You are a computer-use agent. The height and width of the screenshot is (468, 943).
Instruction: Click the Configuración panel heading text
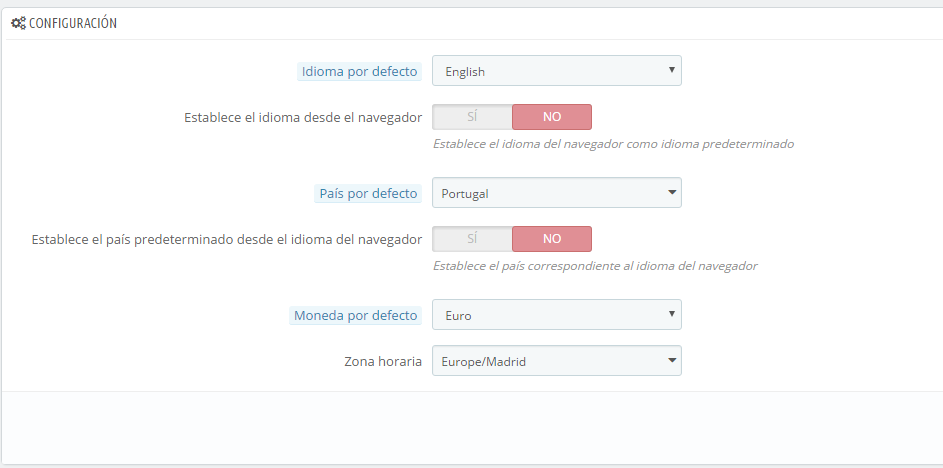pyautogui.click(x=73, y=23)
